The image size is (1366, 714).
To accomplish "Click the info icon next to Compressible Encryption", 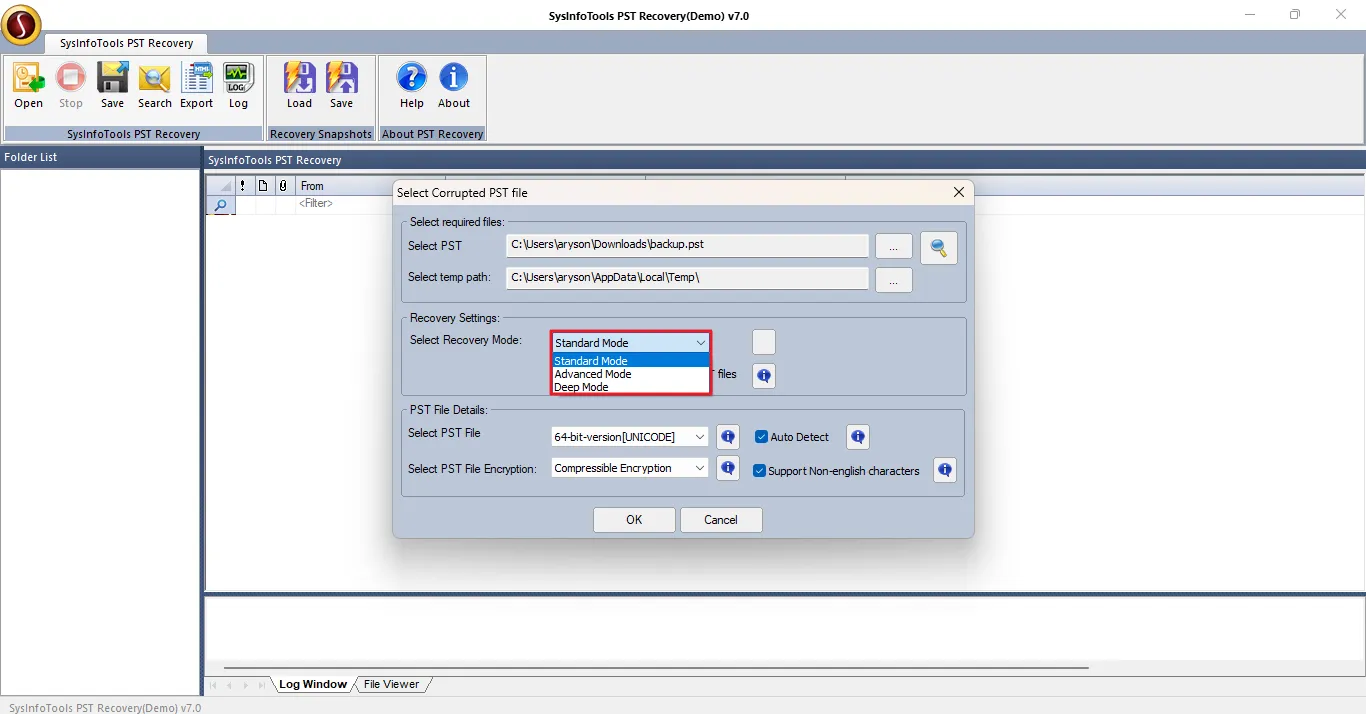I will coord(728,468).
